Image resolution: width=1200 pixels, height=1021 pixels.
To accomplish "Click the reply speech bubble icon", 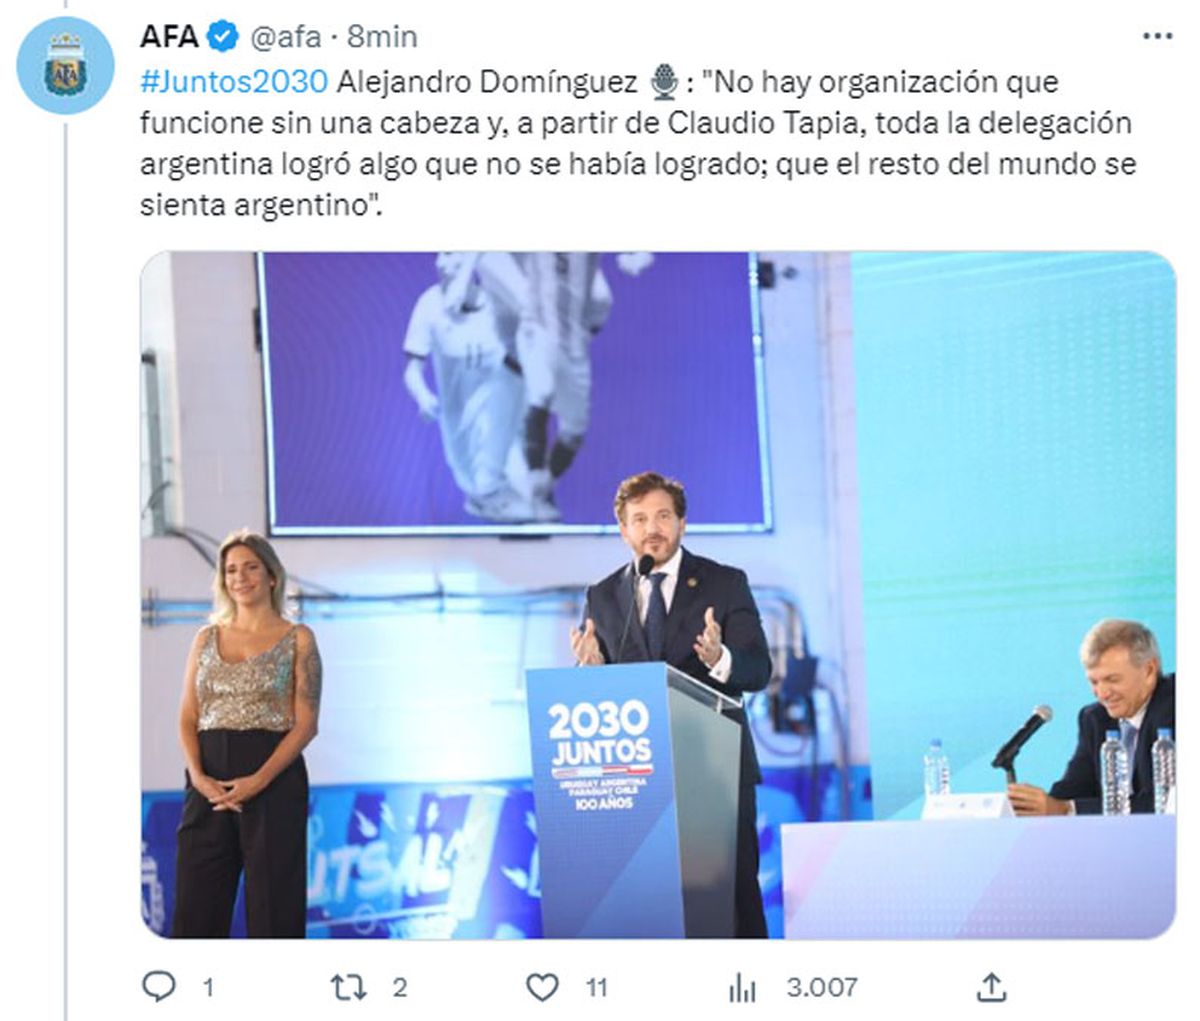I will click(158, 987).
